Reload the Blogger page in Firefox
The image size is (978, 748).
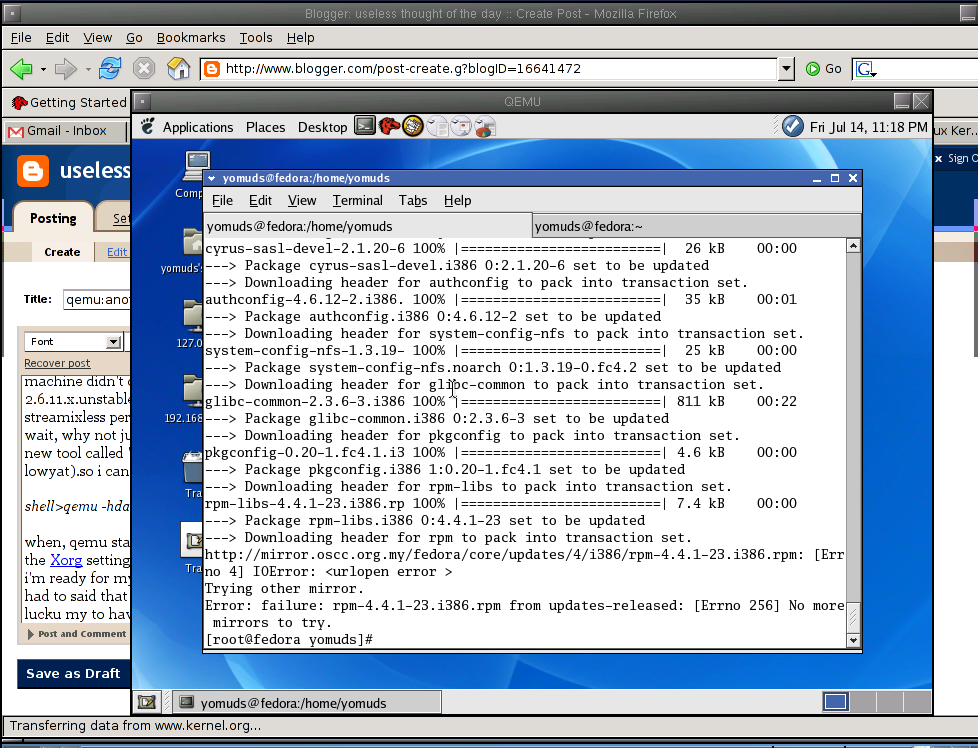coord(110,68)
